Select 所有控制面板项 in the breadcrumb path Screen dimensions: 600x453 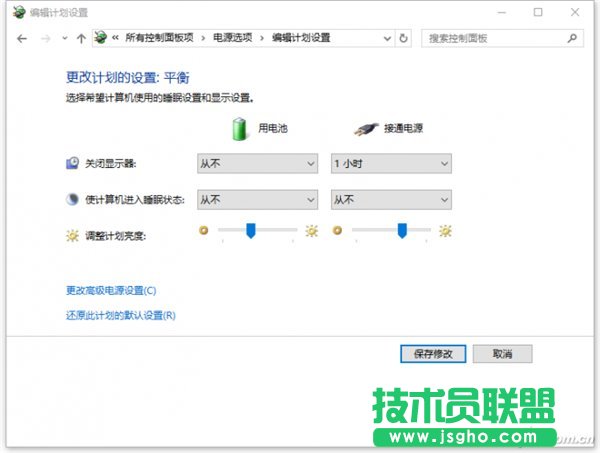(x=162, y=38)
